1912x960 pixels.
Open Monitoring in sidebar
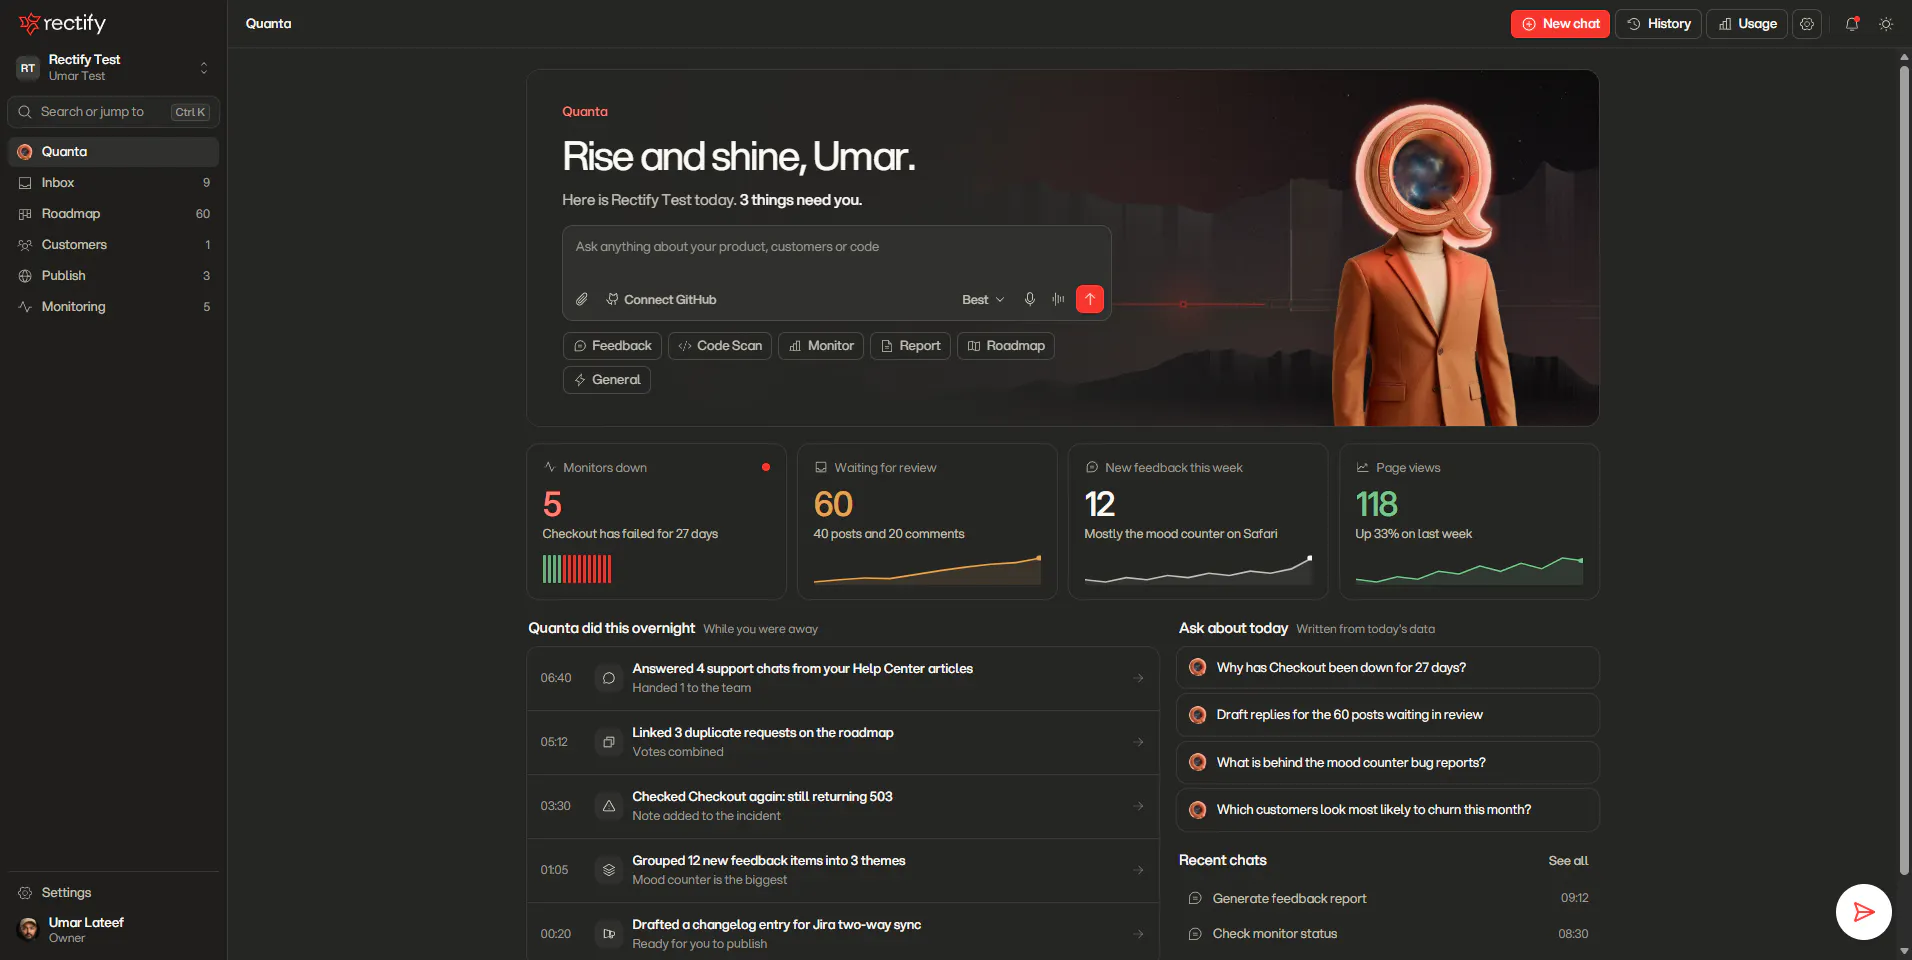point(113,307)
